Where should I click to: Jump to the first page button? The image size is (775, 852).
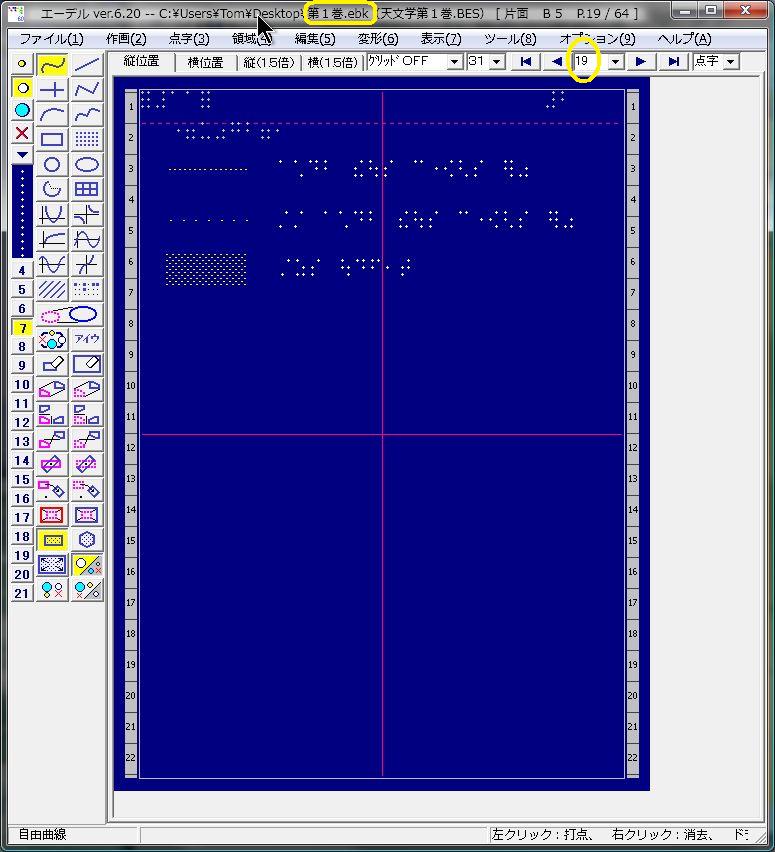click(526, 62)
